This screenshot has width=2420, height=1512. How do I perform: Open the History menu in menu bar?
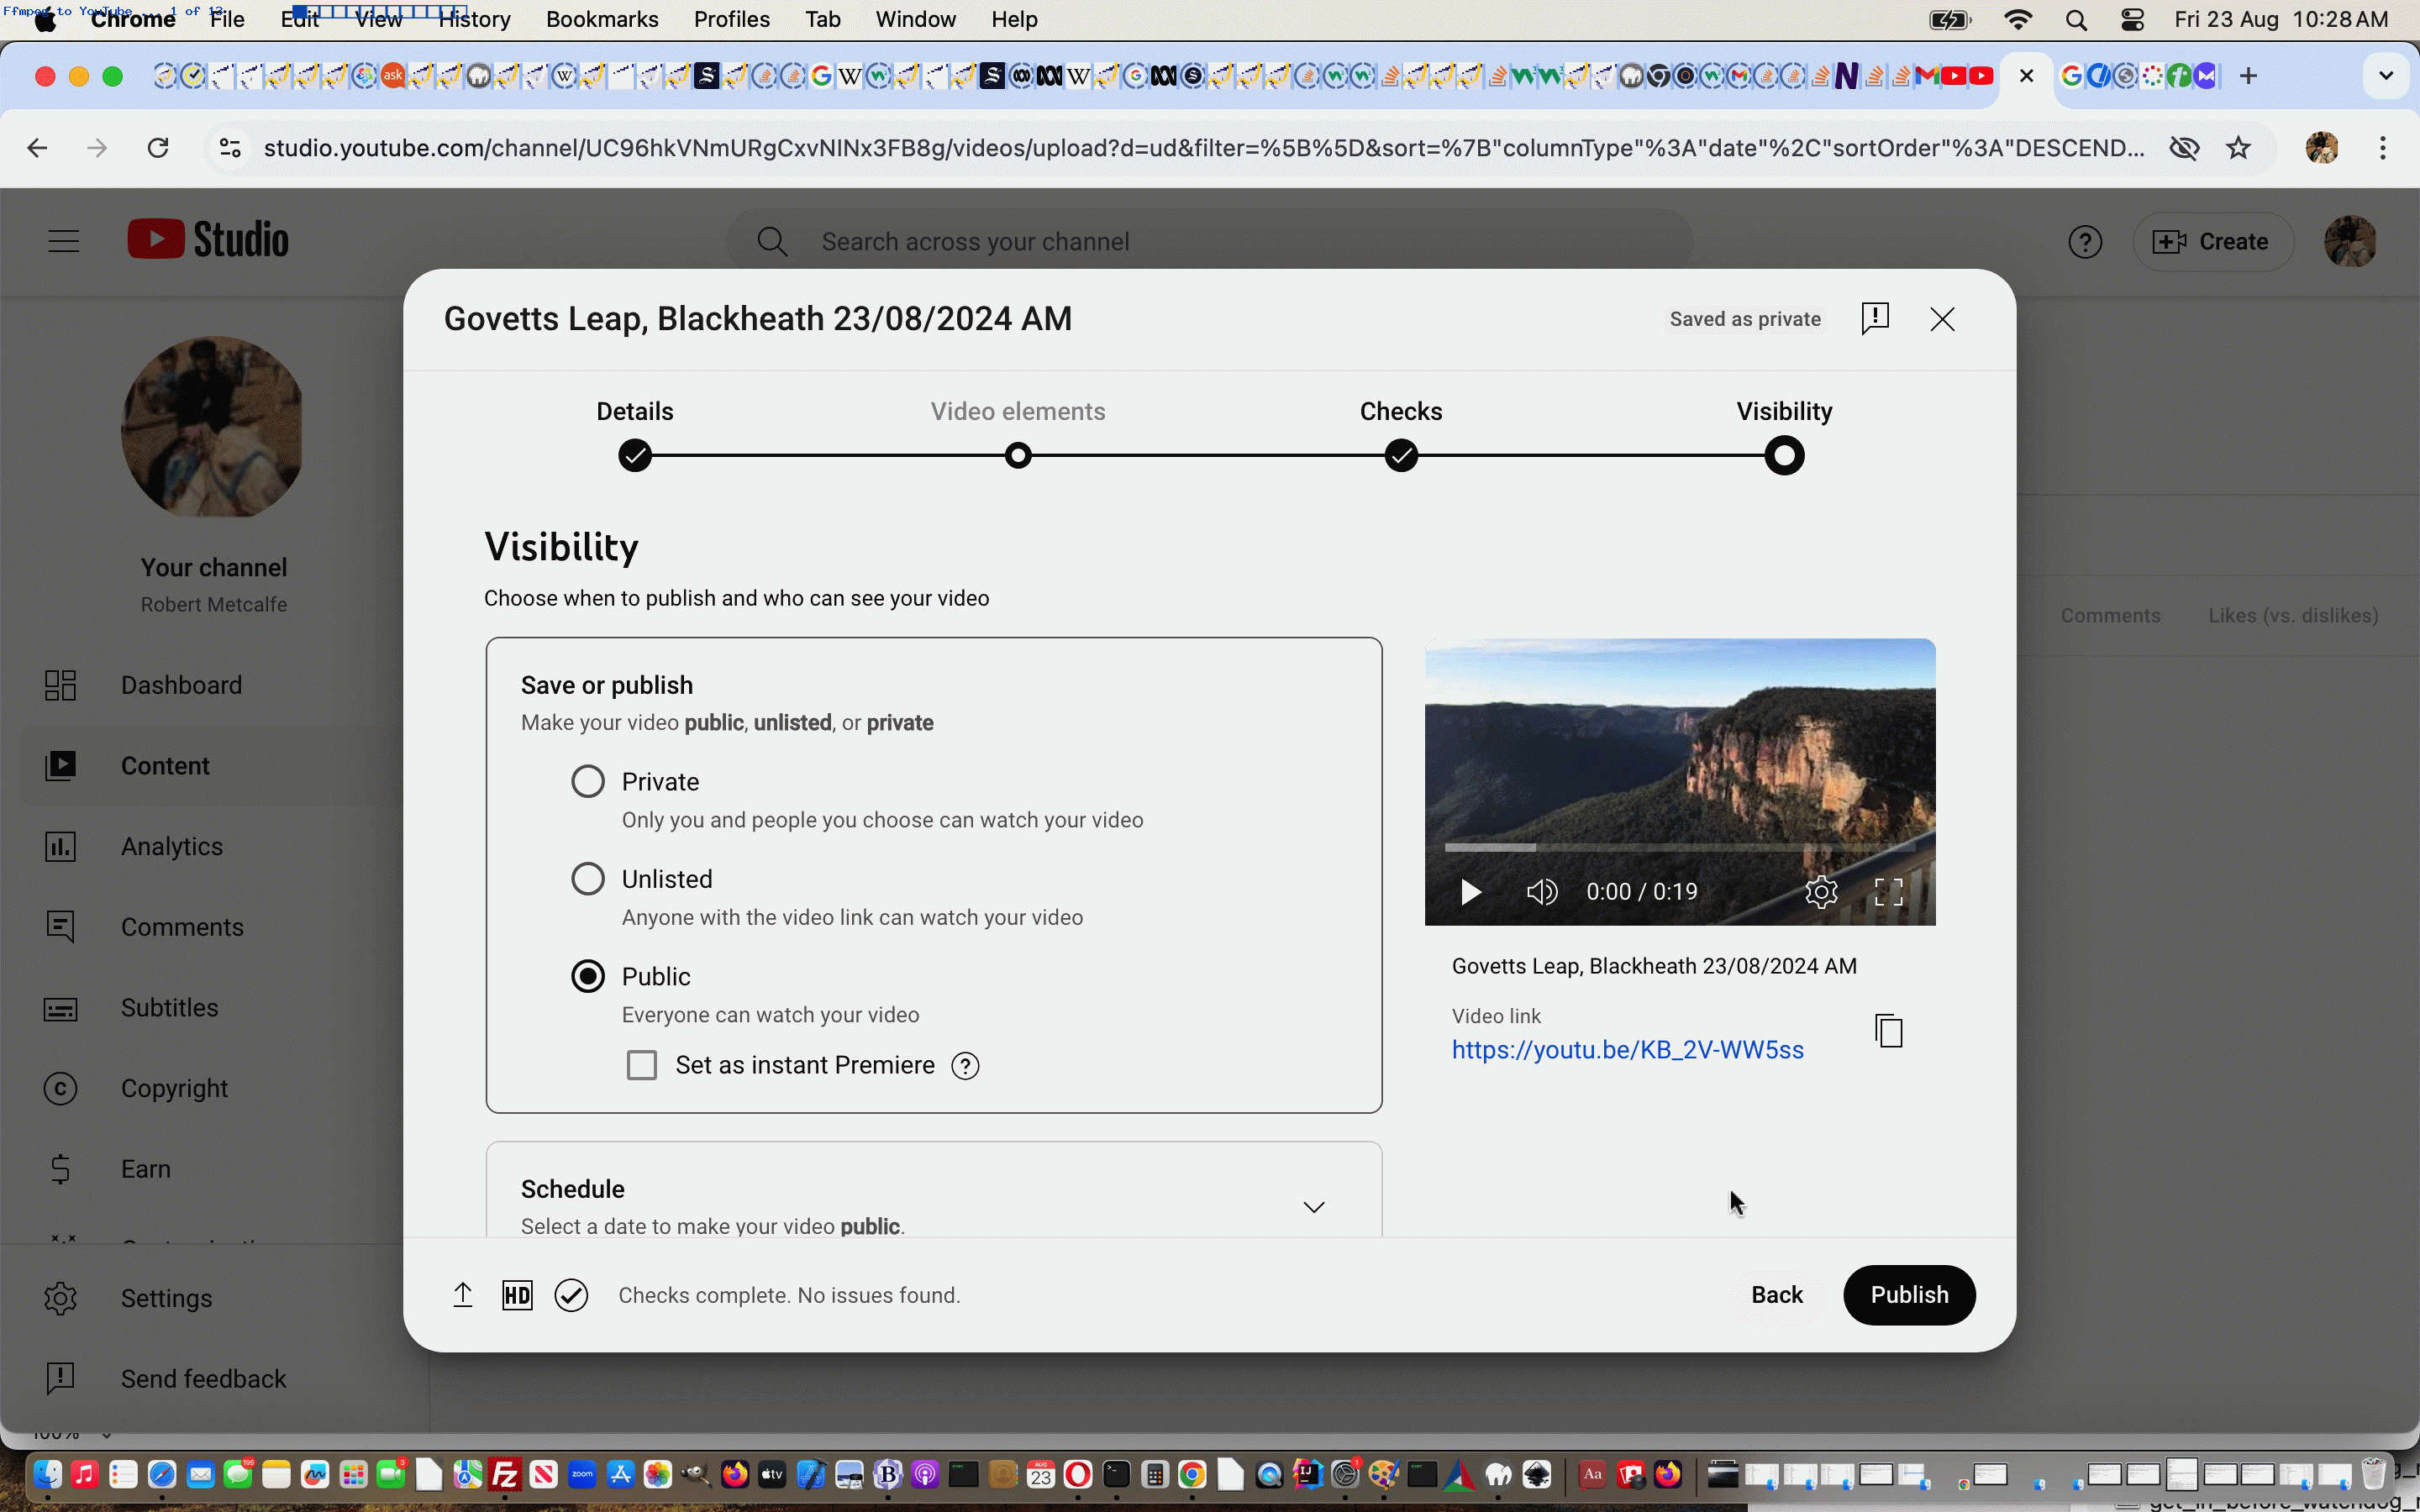pos(474,19)
